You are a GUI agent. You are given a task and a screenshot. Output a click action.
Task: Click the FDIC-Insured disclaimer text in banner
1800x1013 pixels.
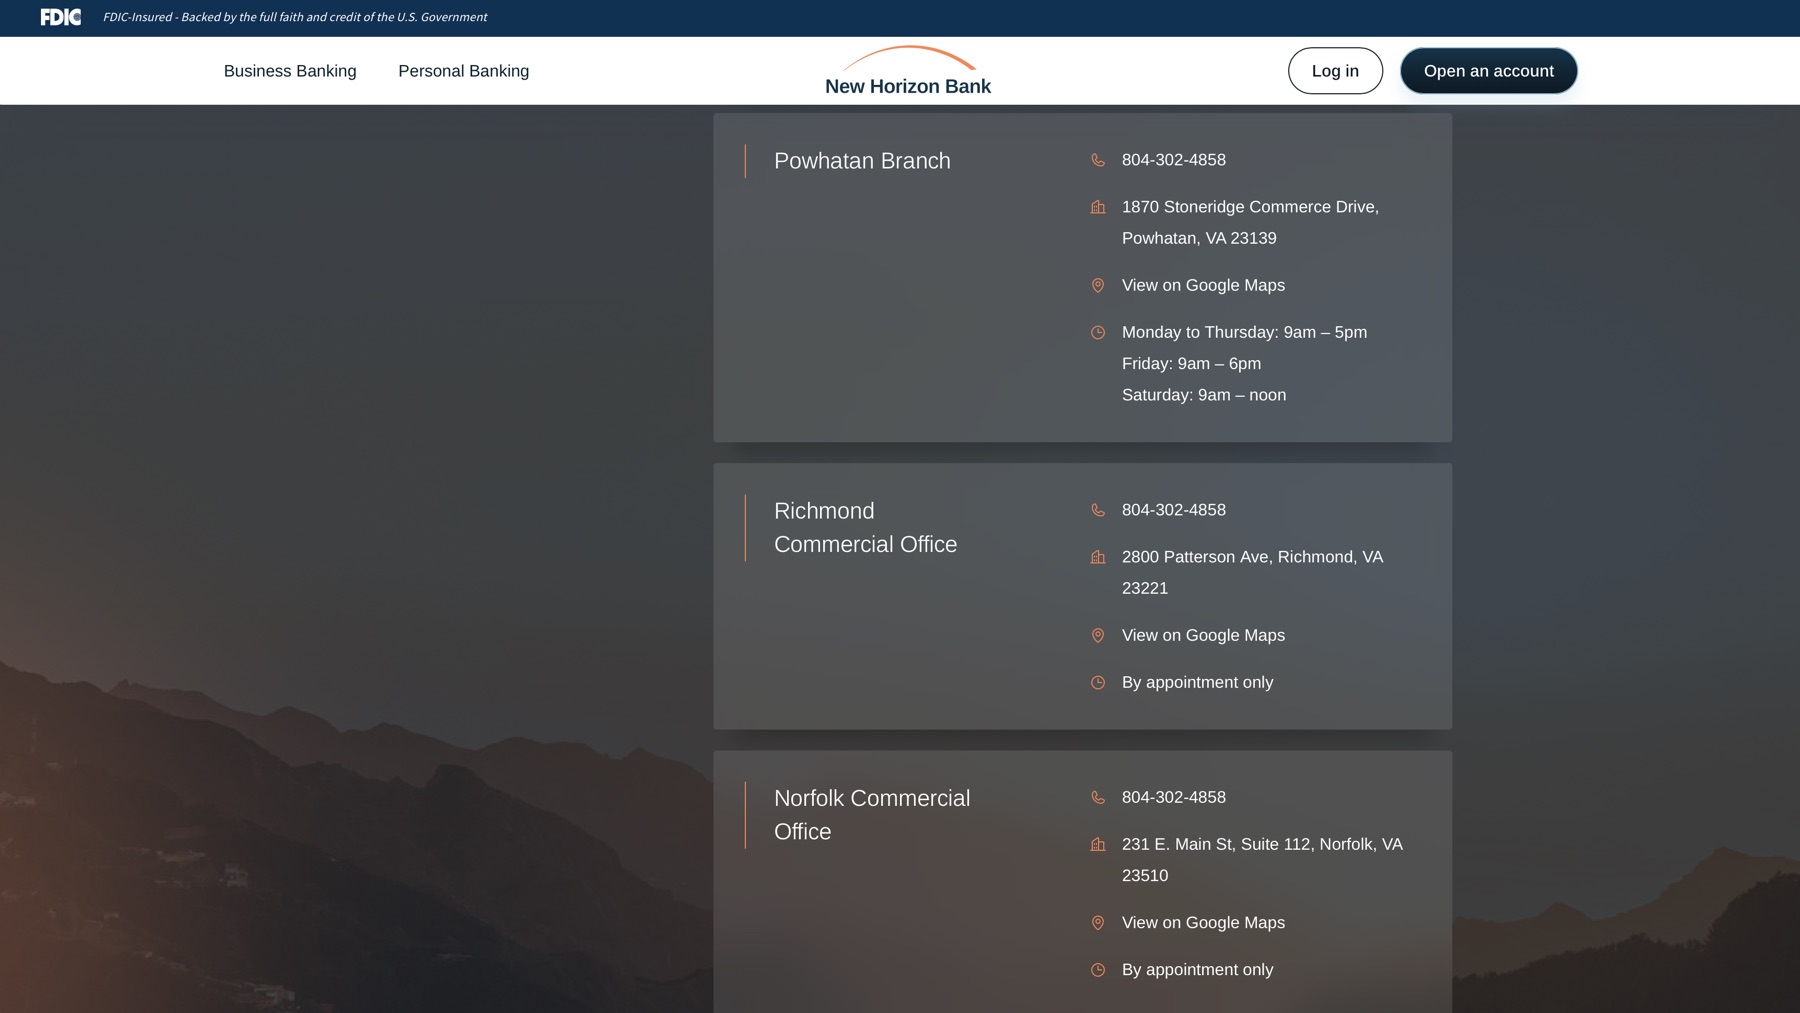coord(295,17)
